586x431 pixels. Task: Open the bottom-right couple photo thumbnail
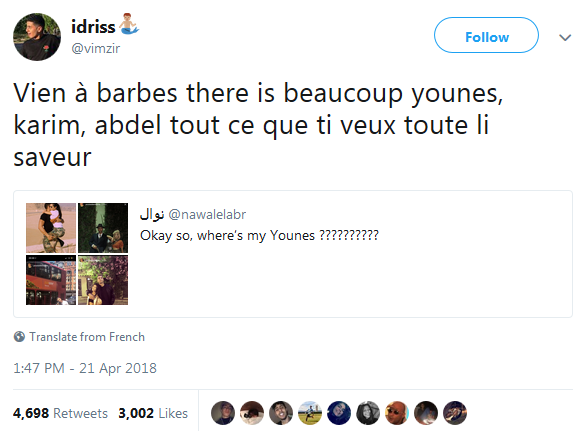pos(103,280)
